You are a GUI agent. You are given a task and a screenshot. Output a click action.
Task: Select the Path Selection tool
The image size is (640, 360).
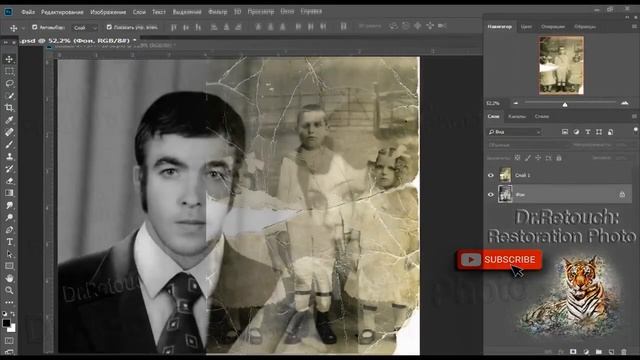[x=9, y=254]
